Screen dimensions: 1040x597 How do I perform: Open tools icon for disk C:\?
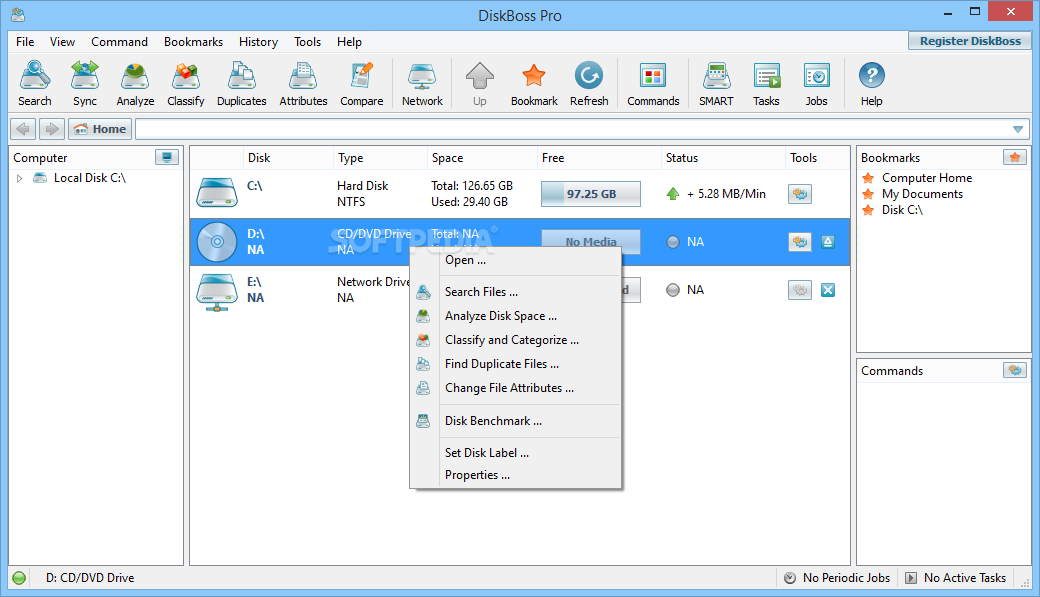click(800, 194)
